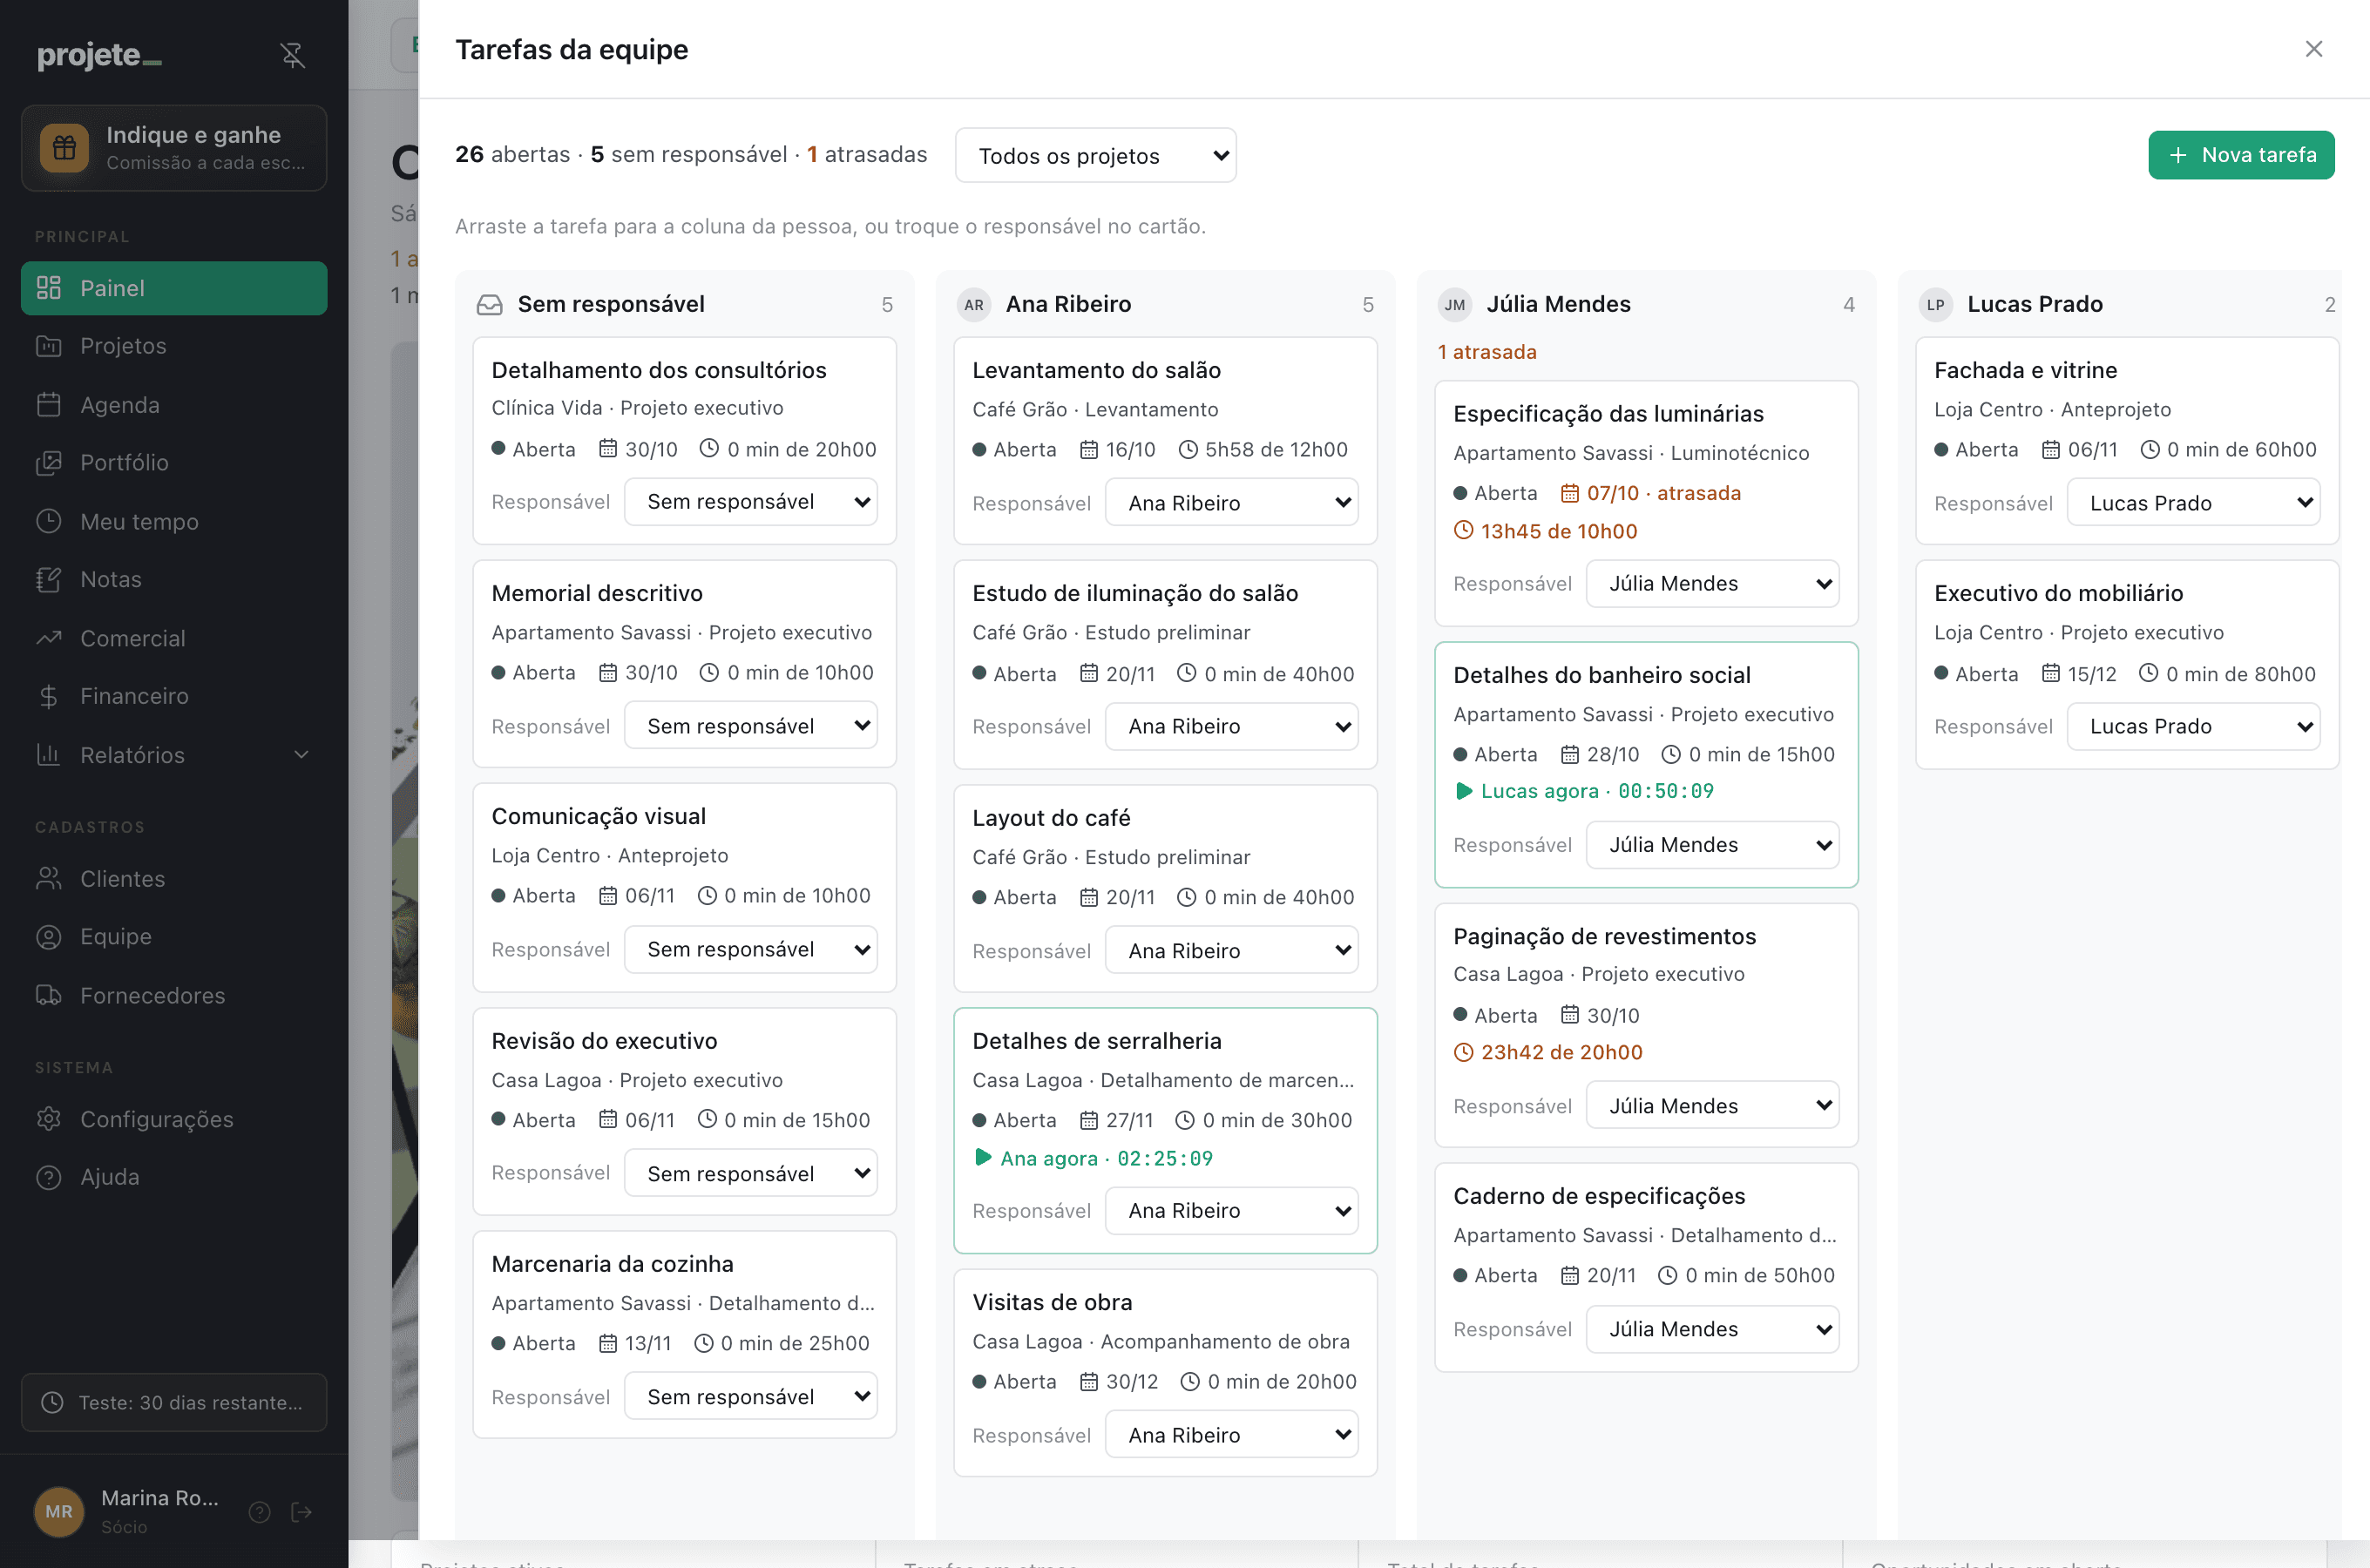Open responsável dropdown for Memorial descritivo

[x=751, y=725]
